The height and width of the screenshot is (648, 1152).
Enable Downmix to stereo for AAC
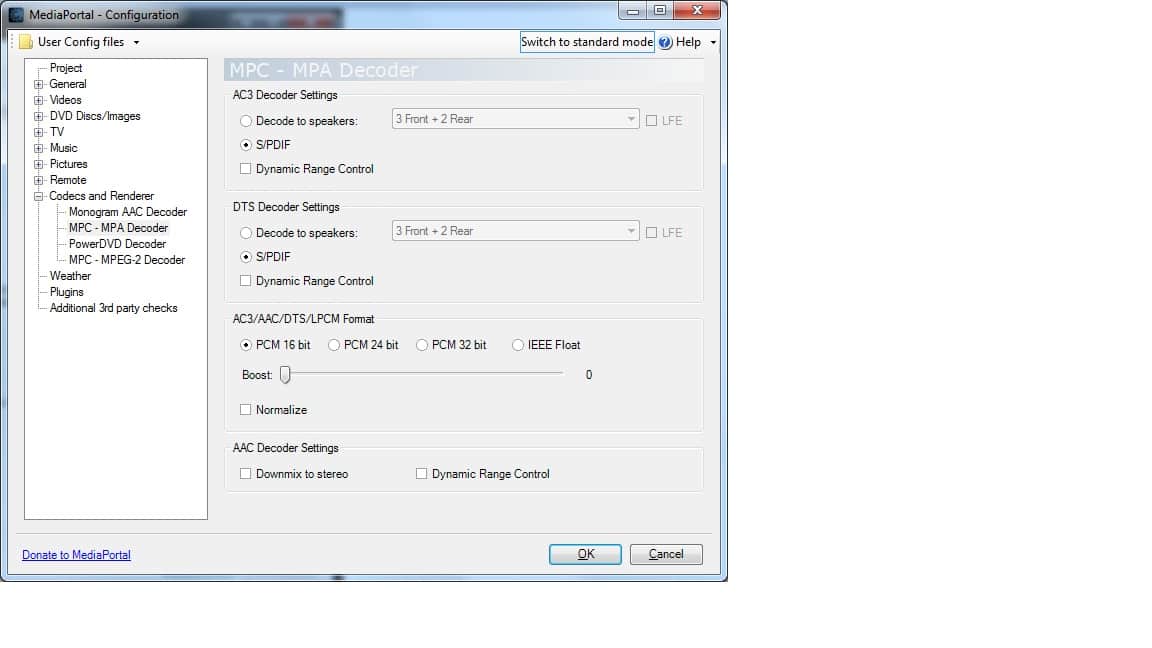pyautogui.click(x=246, y=474)
